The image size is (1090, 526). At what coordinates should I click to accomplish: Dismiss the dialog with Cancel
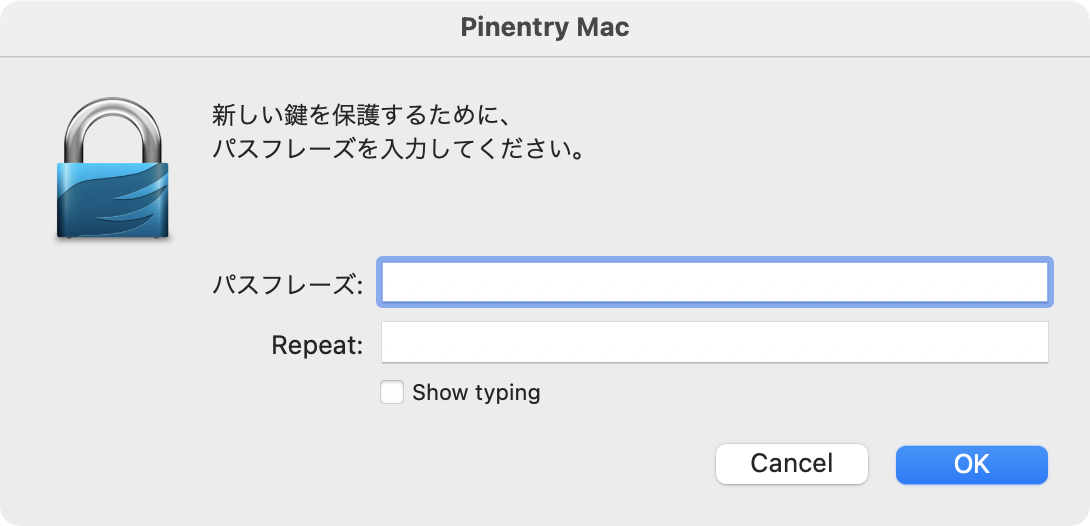[x=792, y=464]
